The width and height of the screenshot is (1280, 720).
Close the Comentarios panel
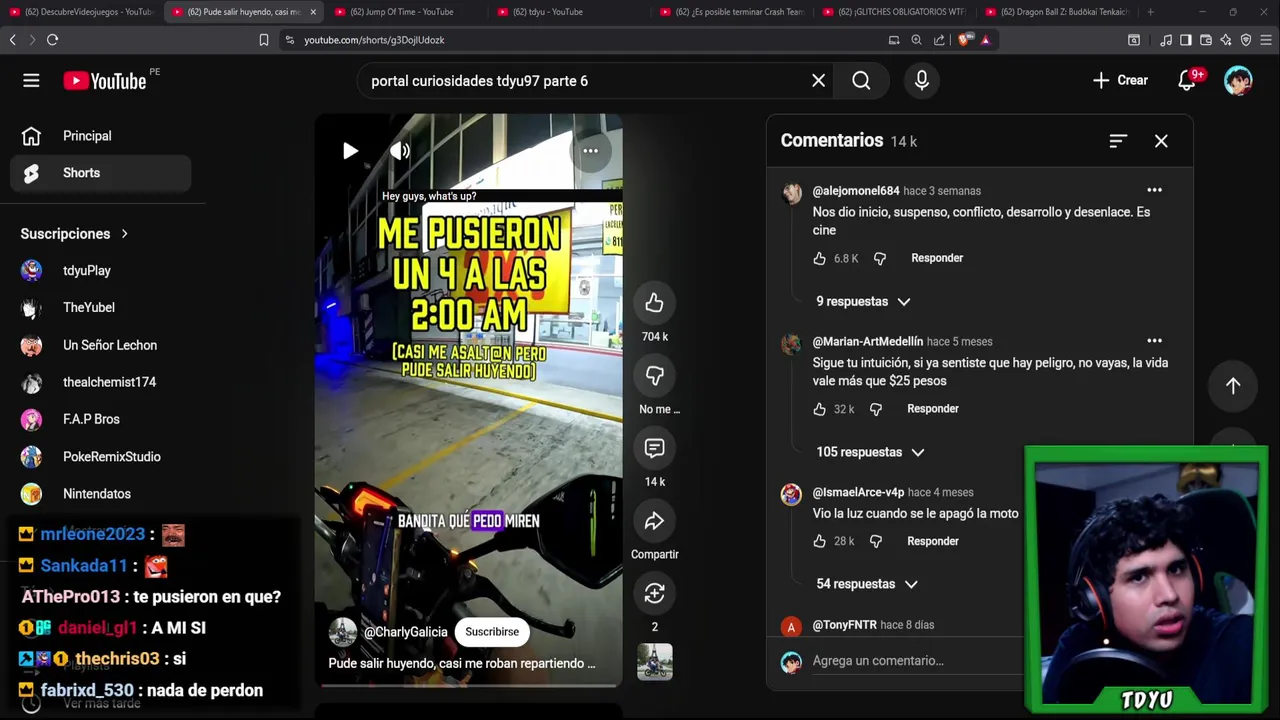(1161, 141)
